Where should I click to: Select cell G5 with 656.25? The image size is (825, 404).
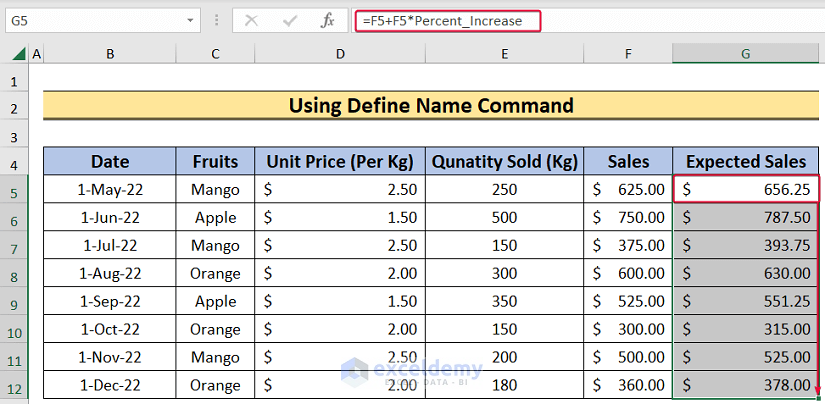click(x=745, y=189)
